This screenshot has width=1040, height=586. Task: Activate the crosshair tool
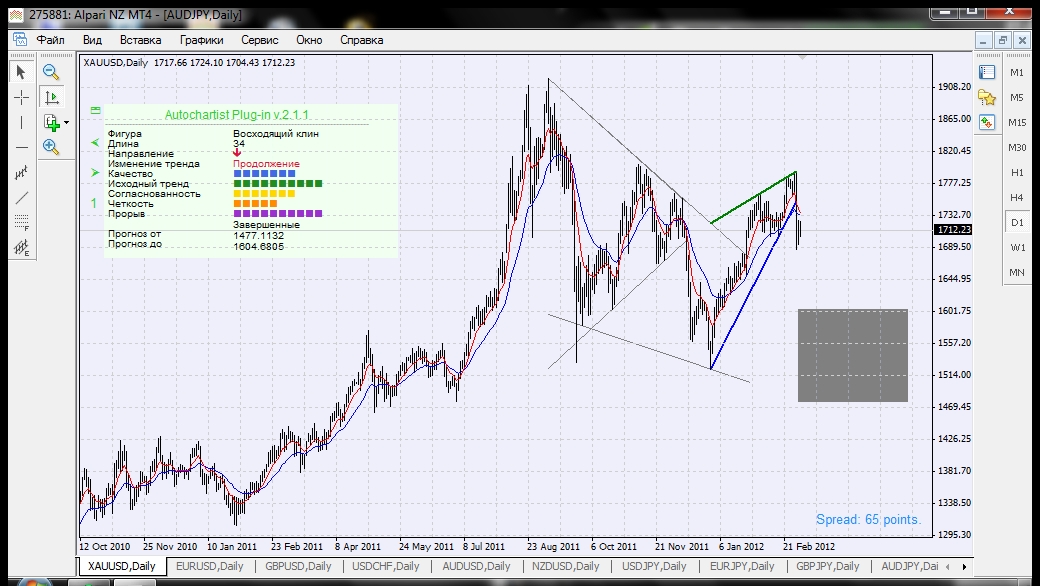(21, 97)
